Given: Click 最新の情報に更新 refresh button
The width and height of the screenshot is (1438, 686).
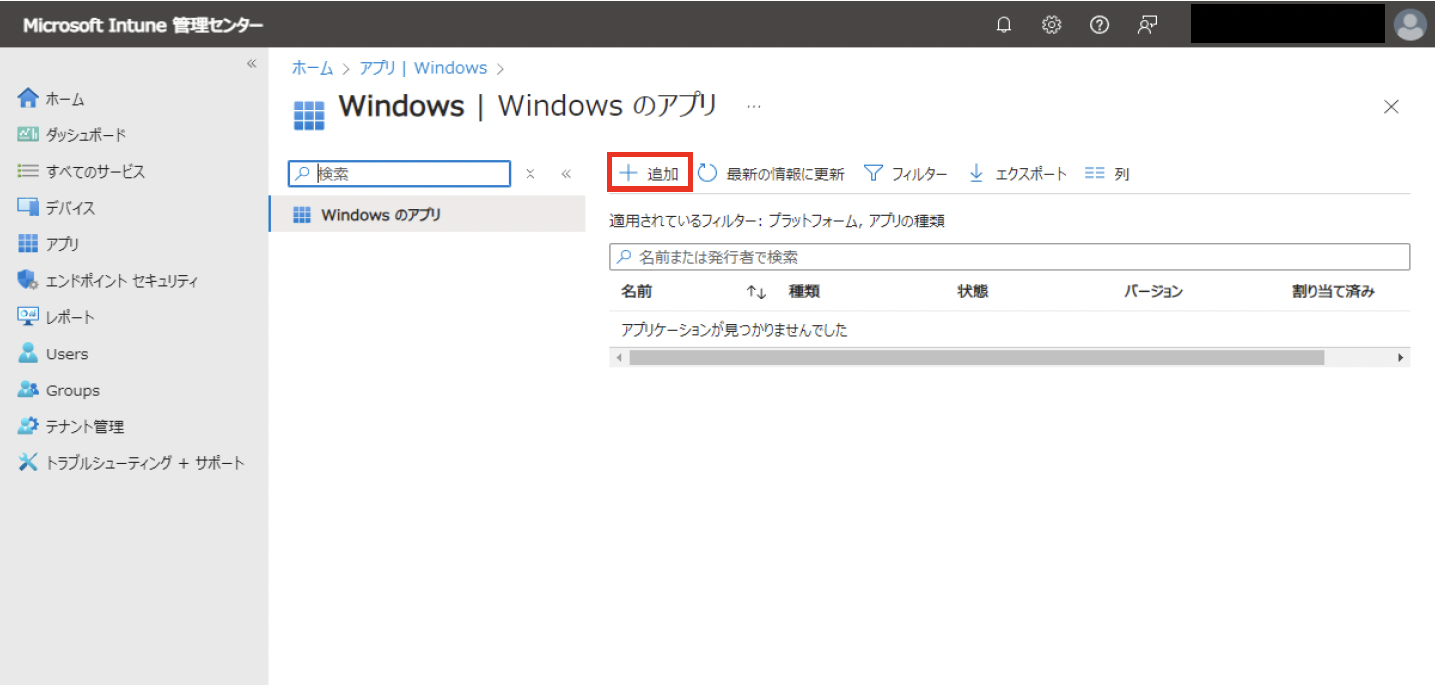Looking at the screenshot, I should [x=771, y=174].
